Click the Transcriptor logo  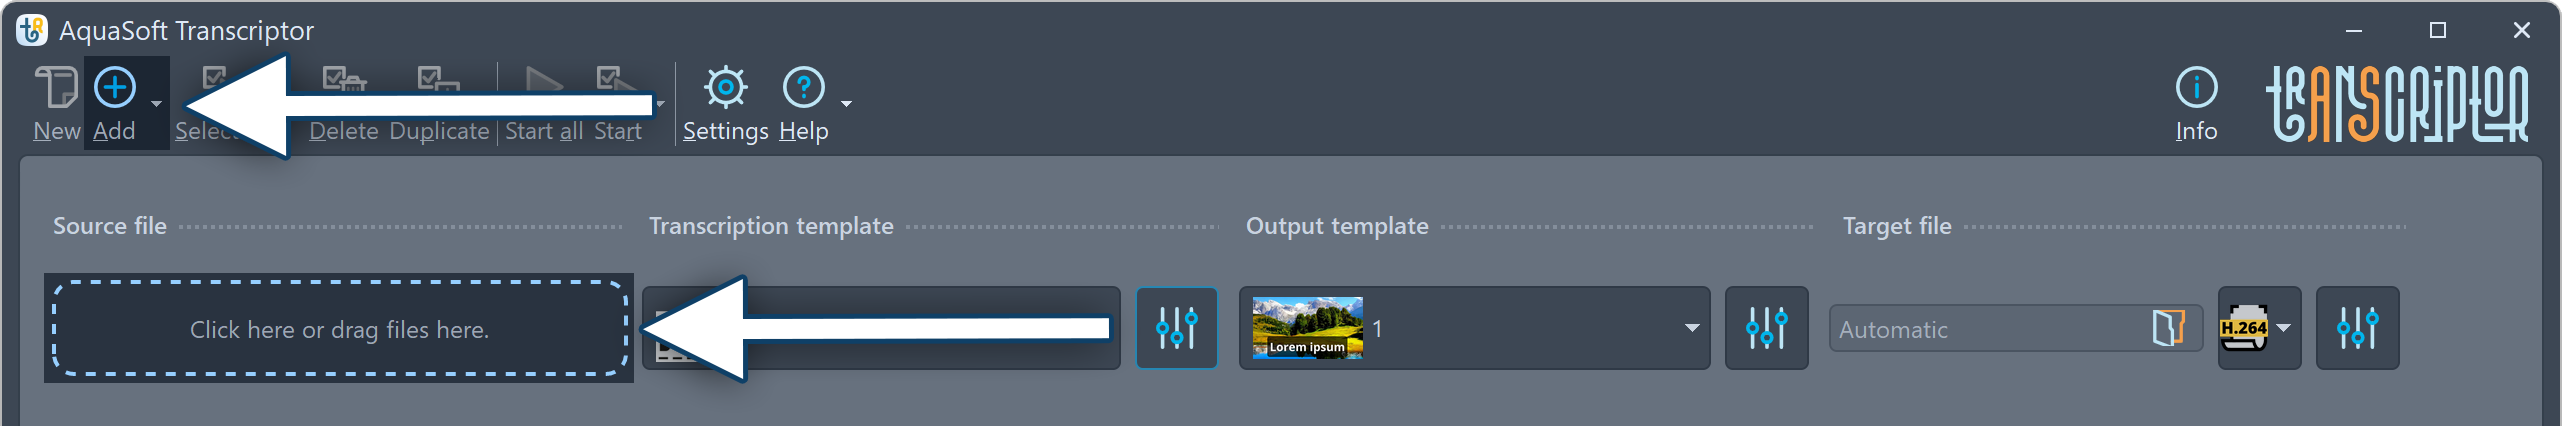click(x=2396, y=104)
